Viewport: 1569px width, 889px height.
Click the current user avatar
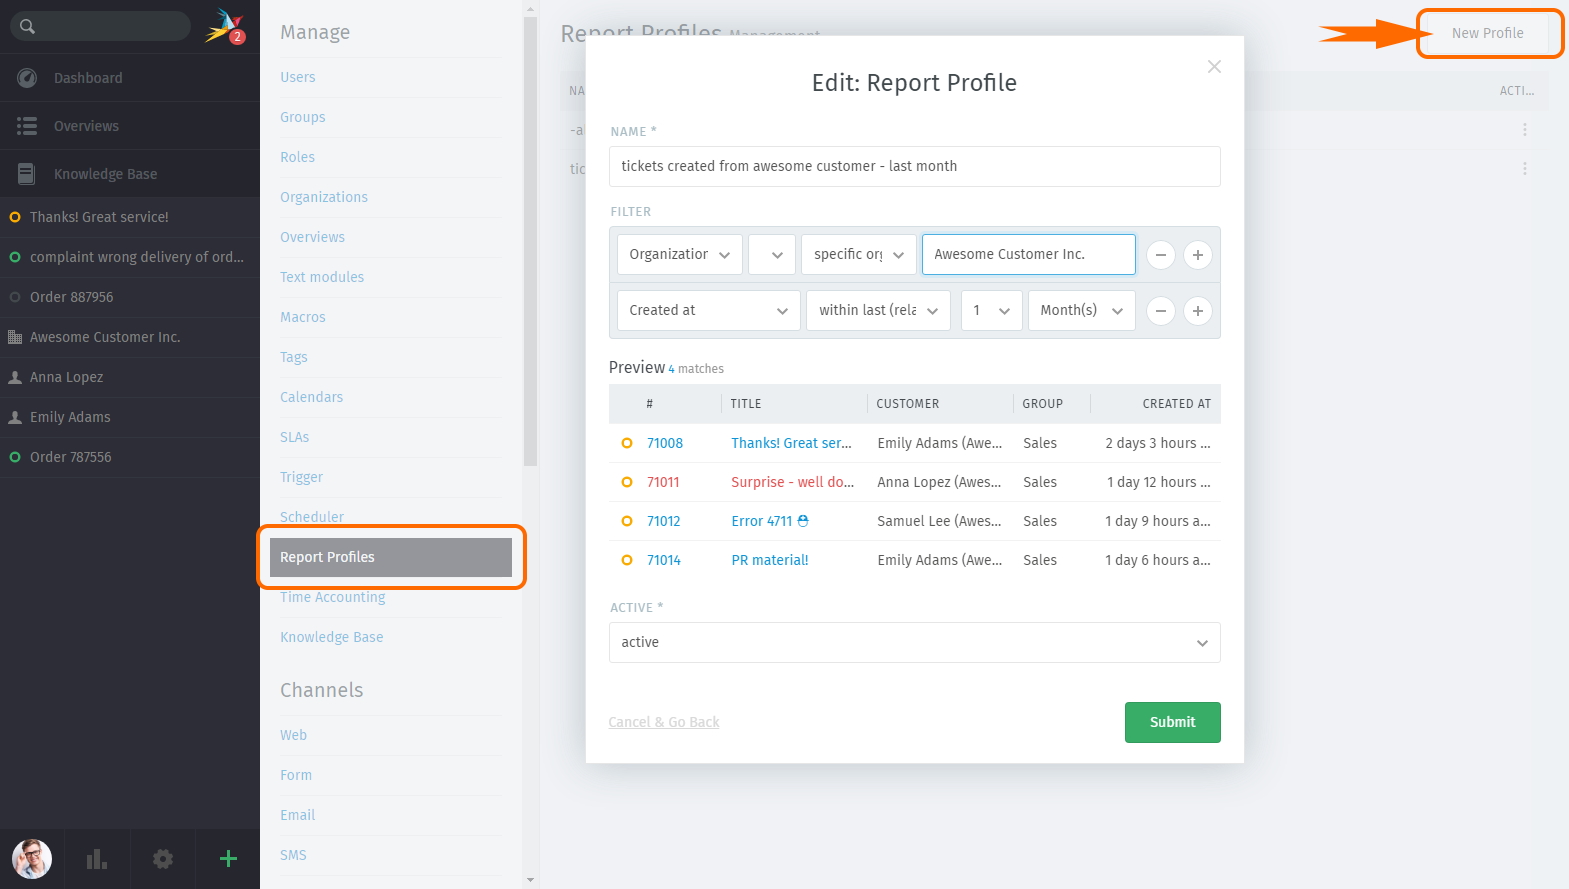pos(32,859)
